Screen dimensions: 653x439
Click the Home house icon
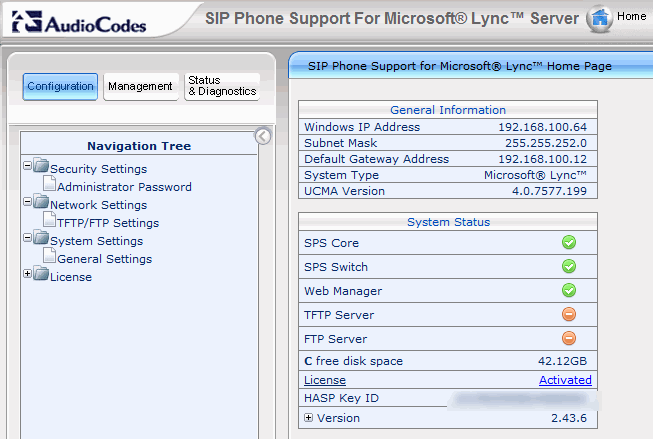point(599,18)
